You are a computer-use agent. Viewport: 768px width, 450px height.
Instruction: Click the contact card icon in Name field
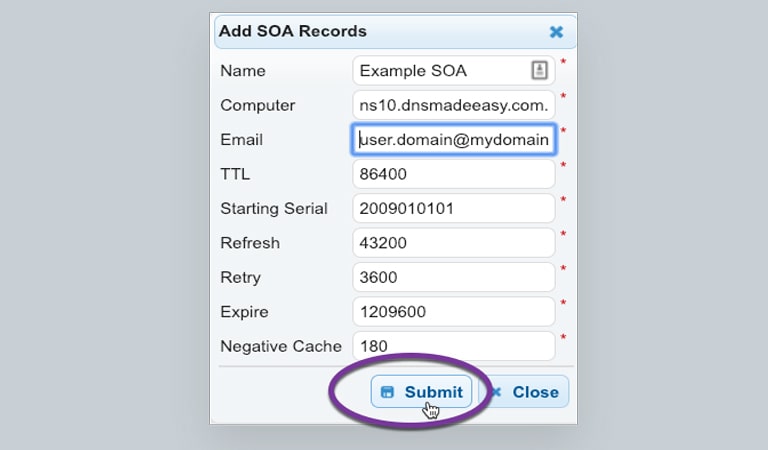539,70
